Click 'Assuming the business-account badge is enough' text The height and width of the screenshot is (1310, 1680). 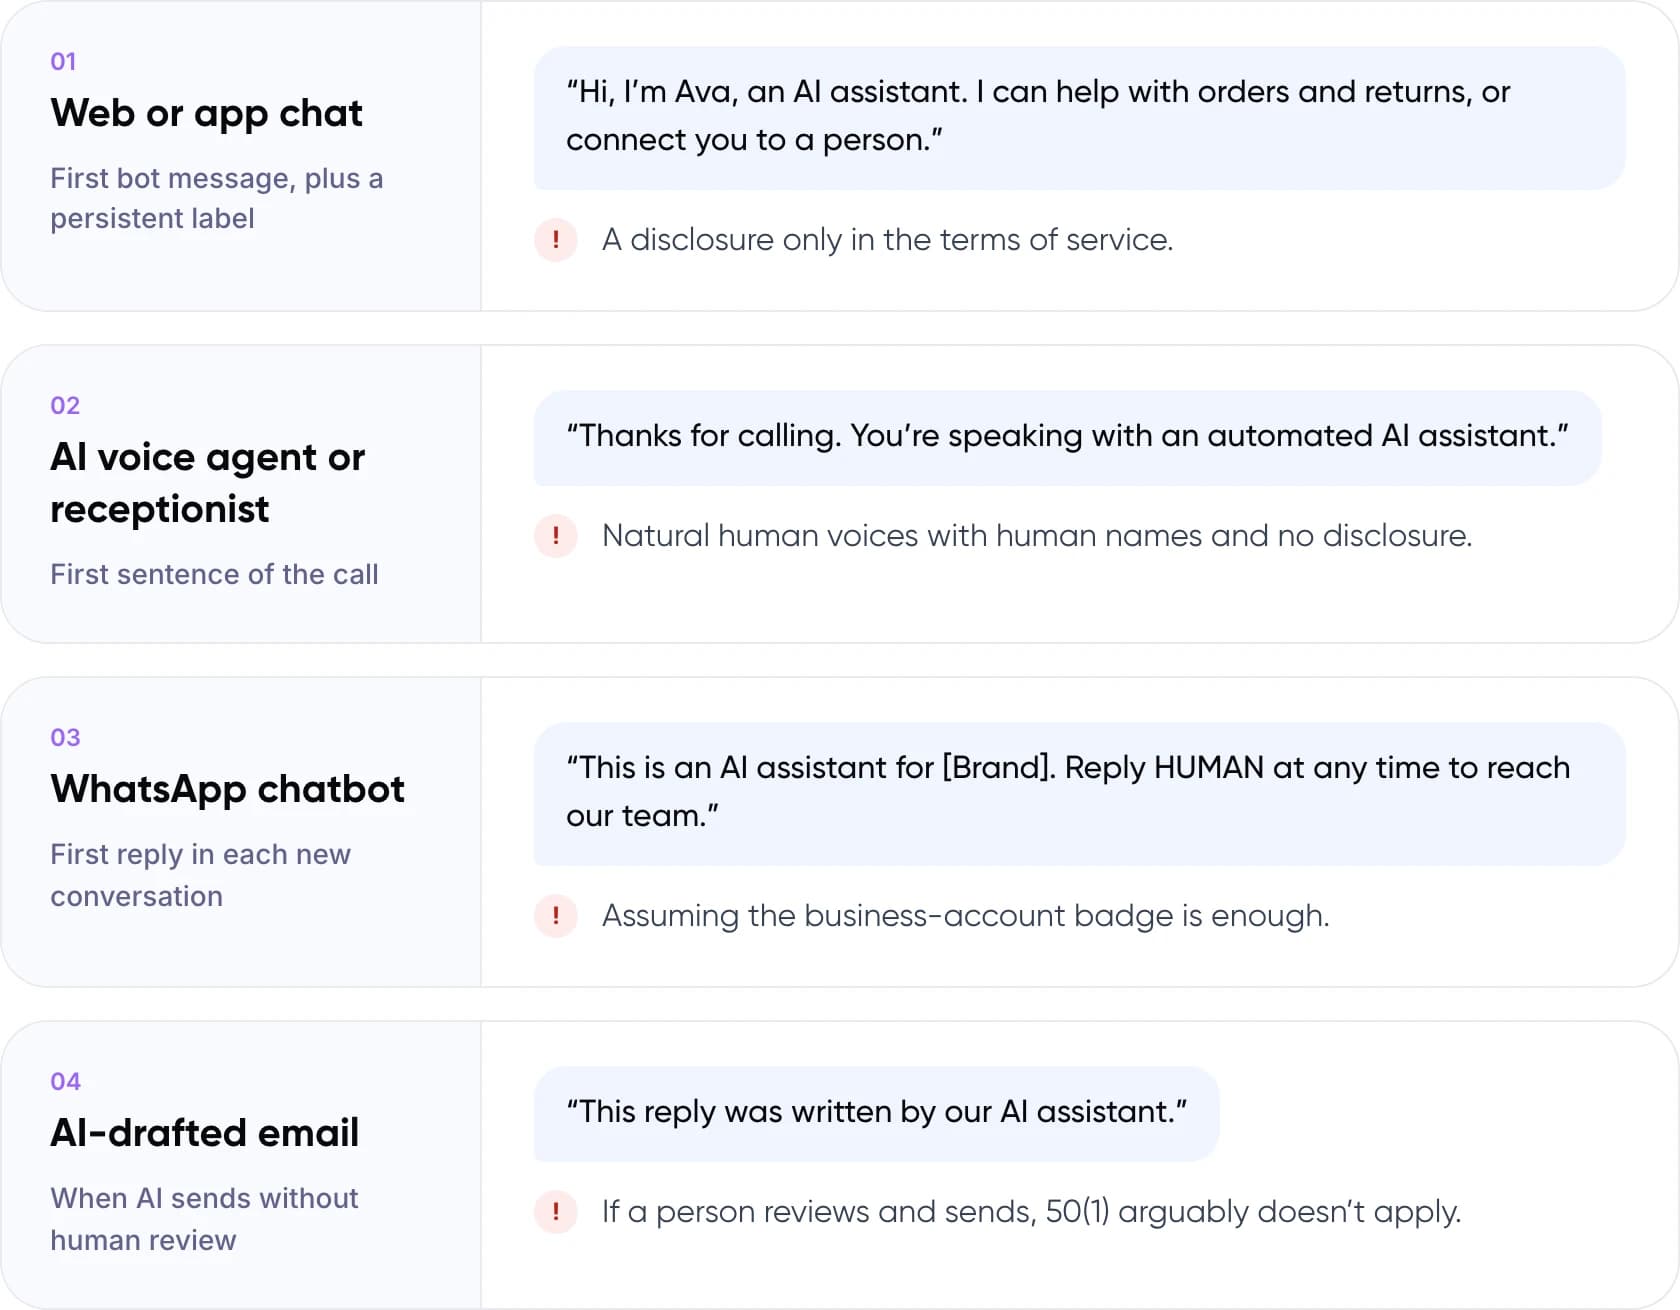point(965,916)
